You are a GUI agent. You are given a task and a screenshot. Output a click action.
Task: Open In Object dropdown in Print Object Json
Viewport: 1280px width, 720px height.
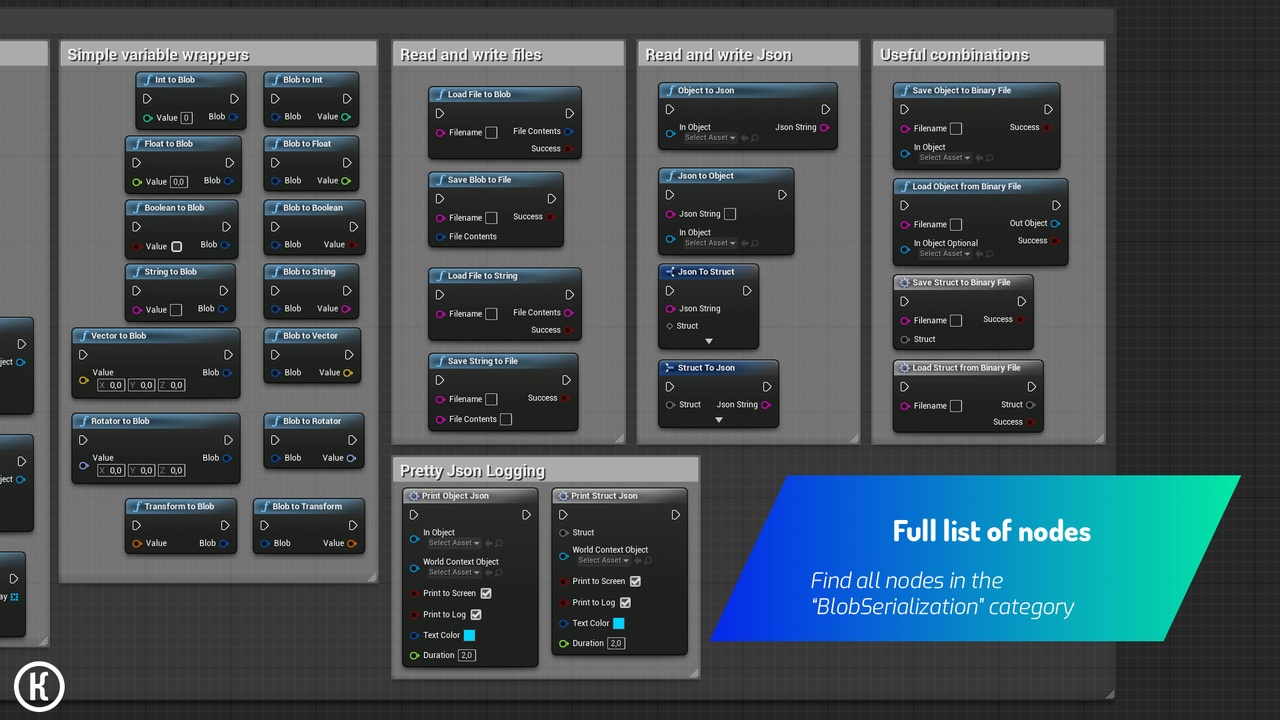coord(455,543)
